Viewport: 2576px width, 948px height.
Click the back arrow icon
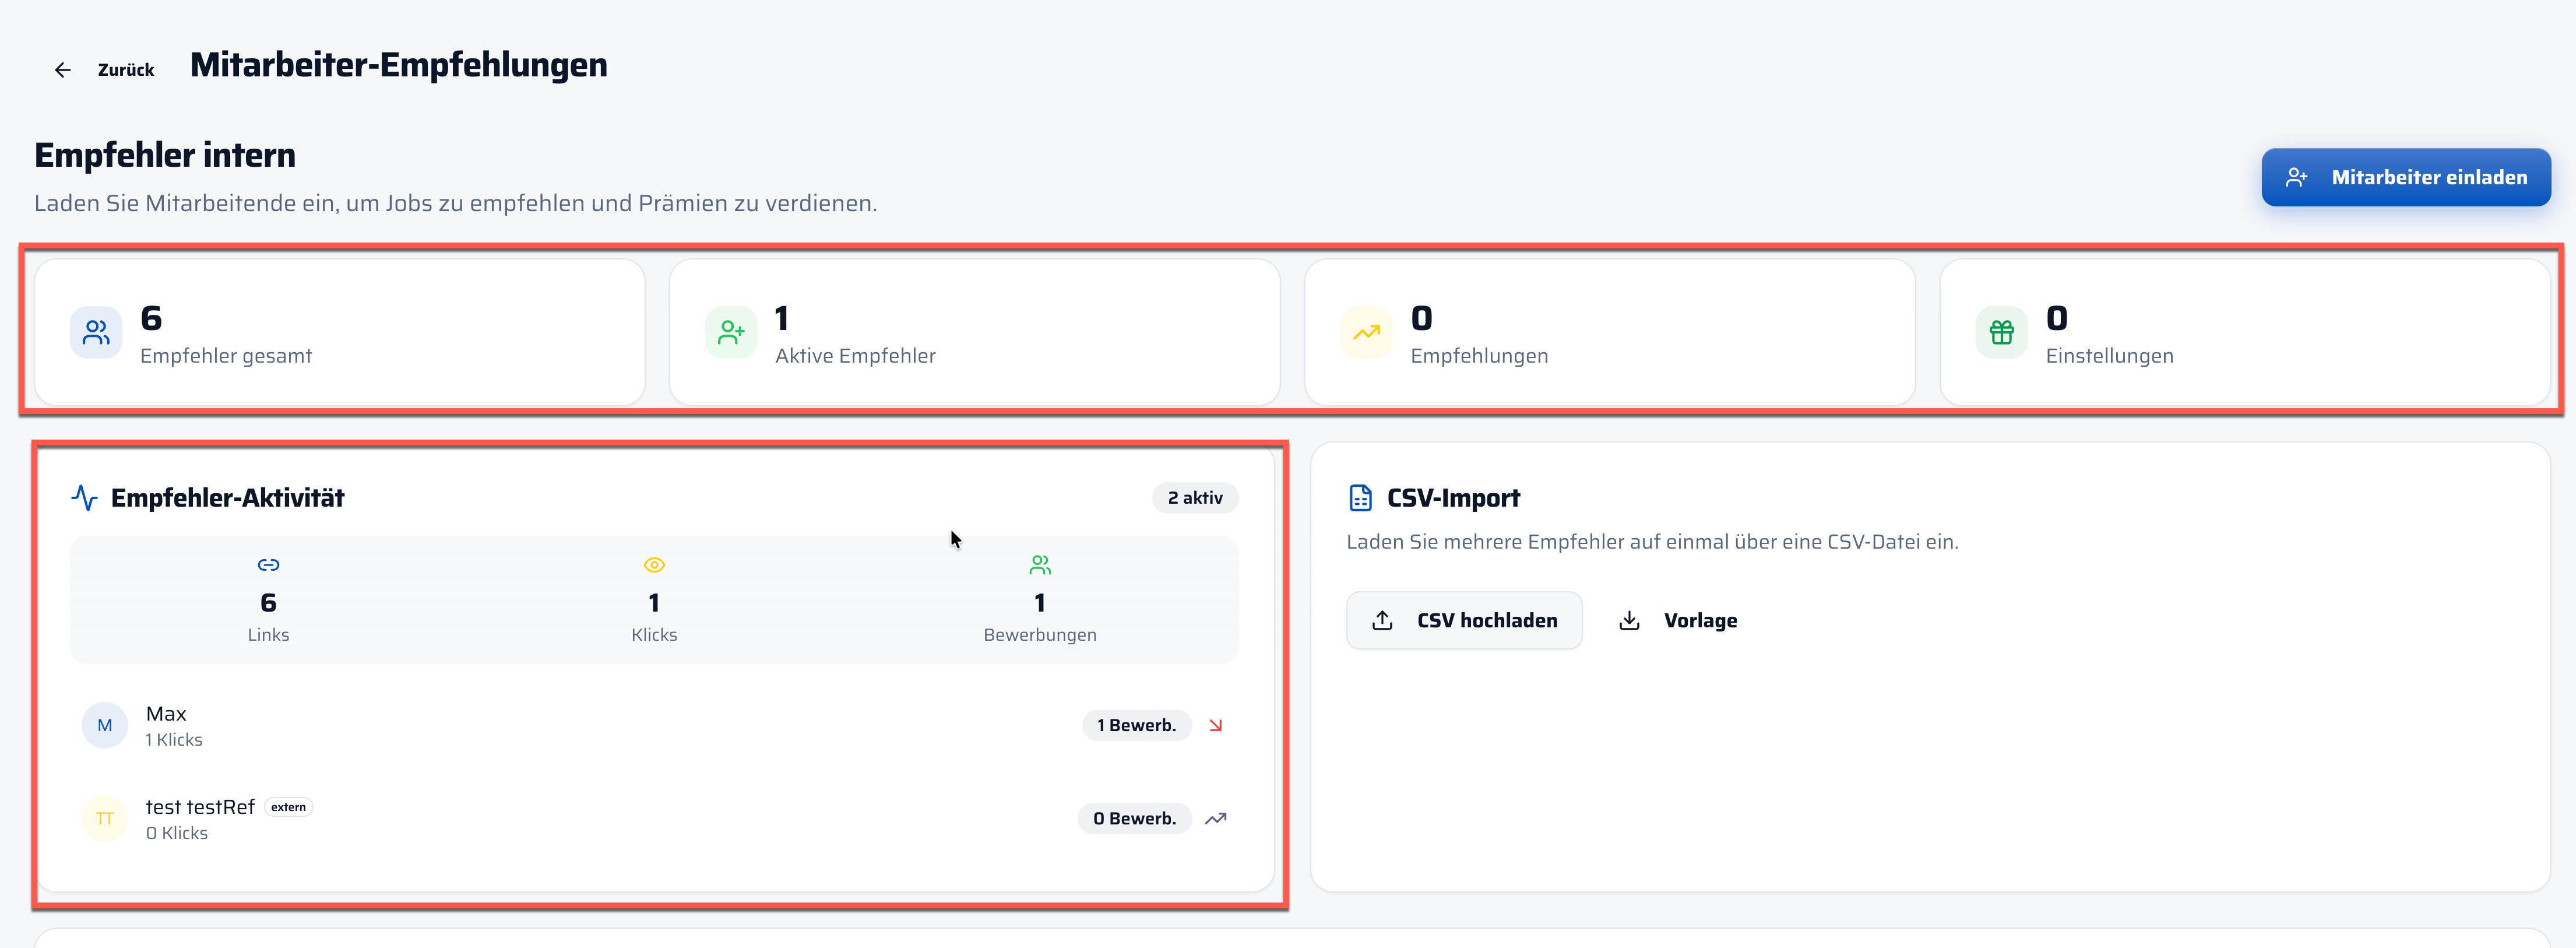point(62,70)
